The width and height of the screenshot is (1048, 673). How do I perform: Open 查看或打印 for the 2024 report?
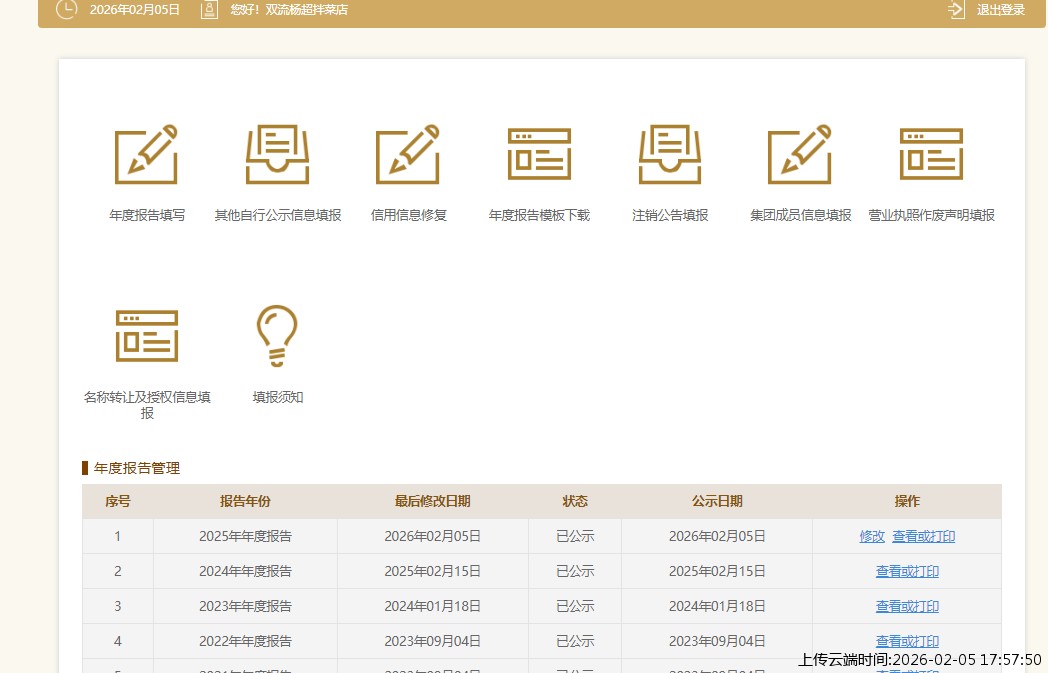point(907,571)
